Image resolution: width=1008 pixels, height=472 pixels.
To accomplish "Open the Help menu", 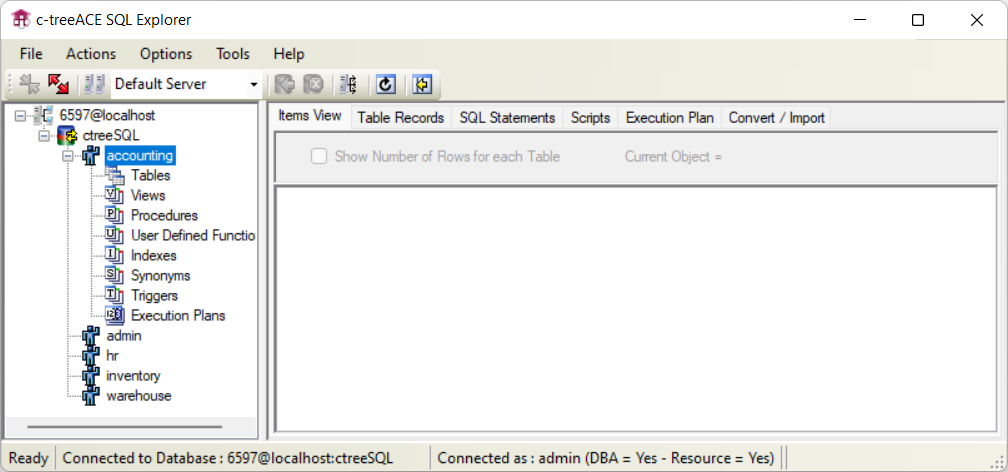I will click(x=289, y=54).
